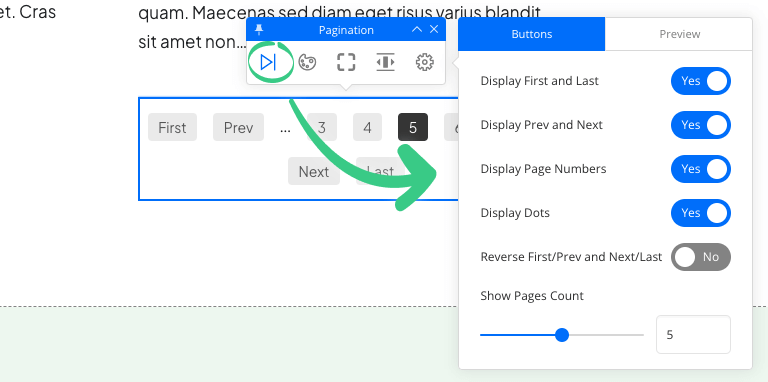Click the Display Page Numbers label

pos(544,169)
